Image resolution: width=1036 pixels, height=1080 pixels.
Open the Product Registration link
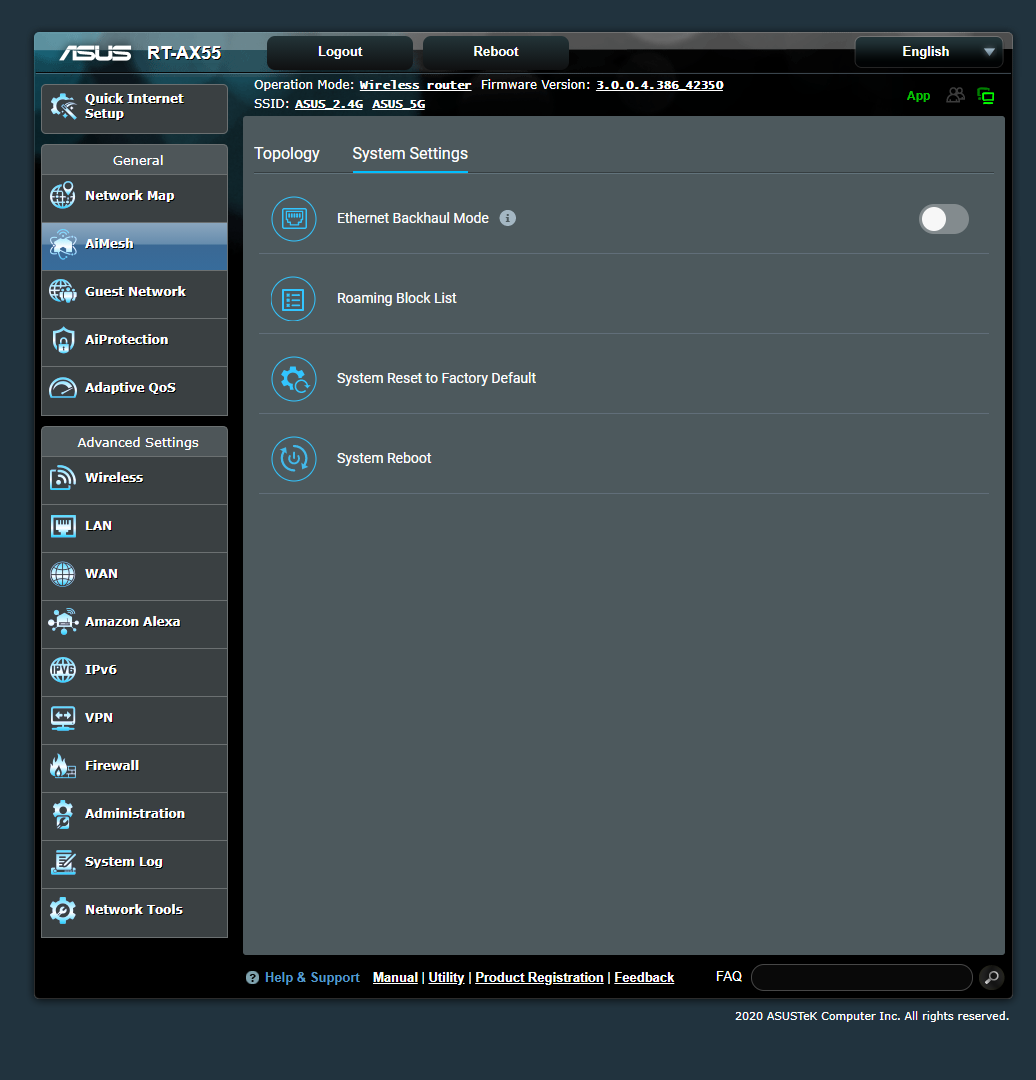[539, 977]
